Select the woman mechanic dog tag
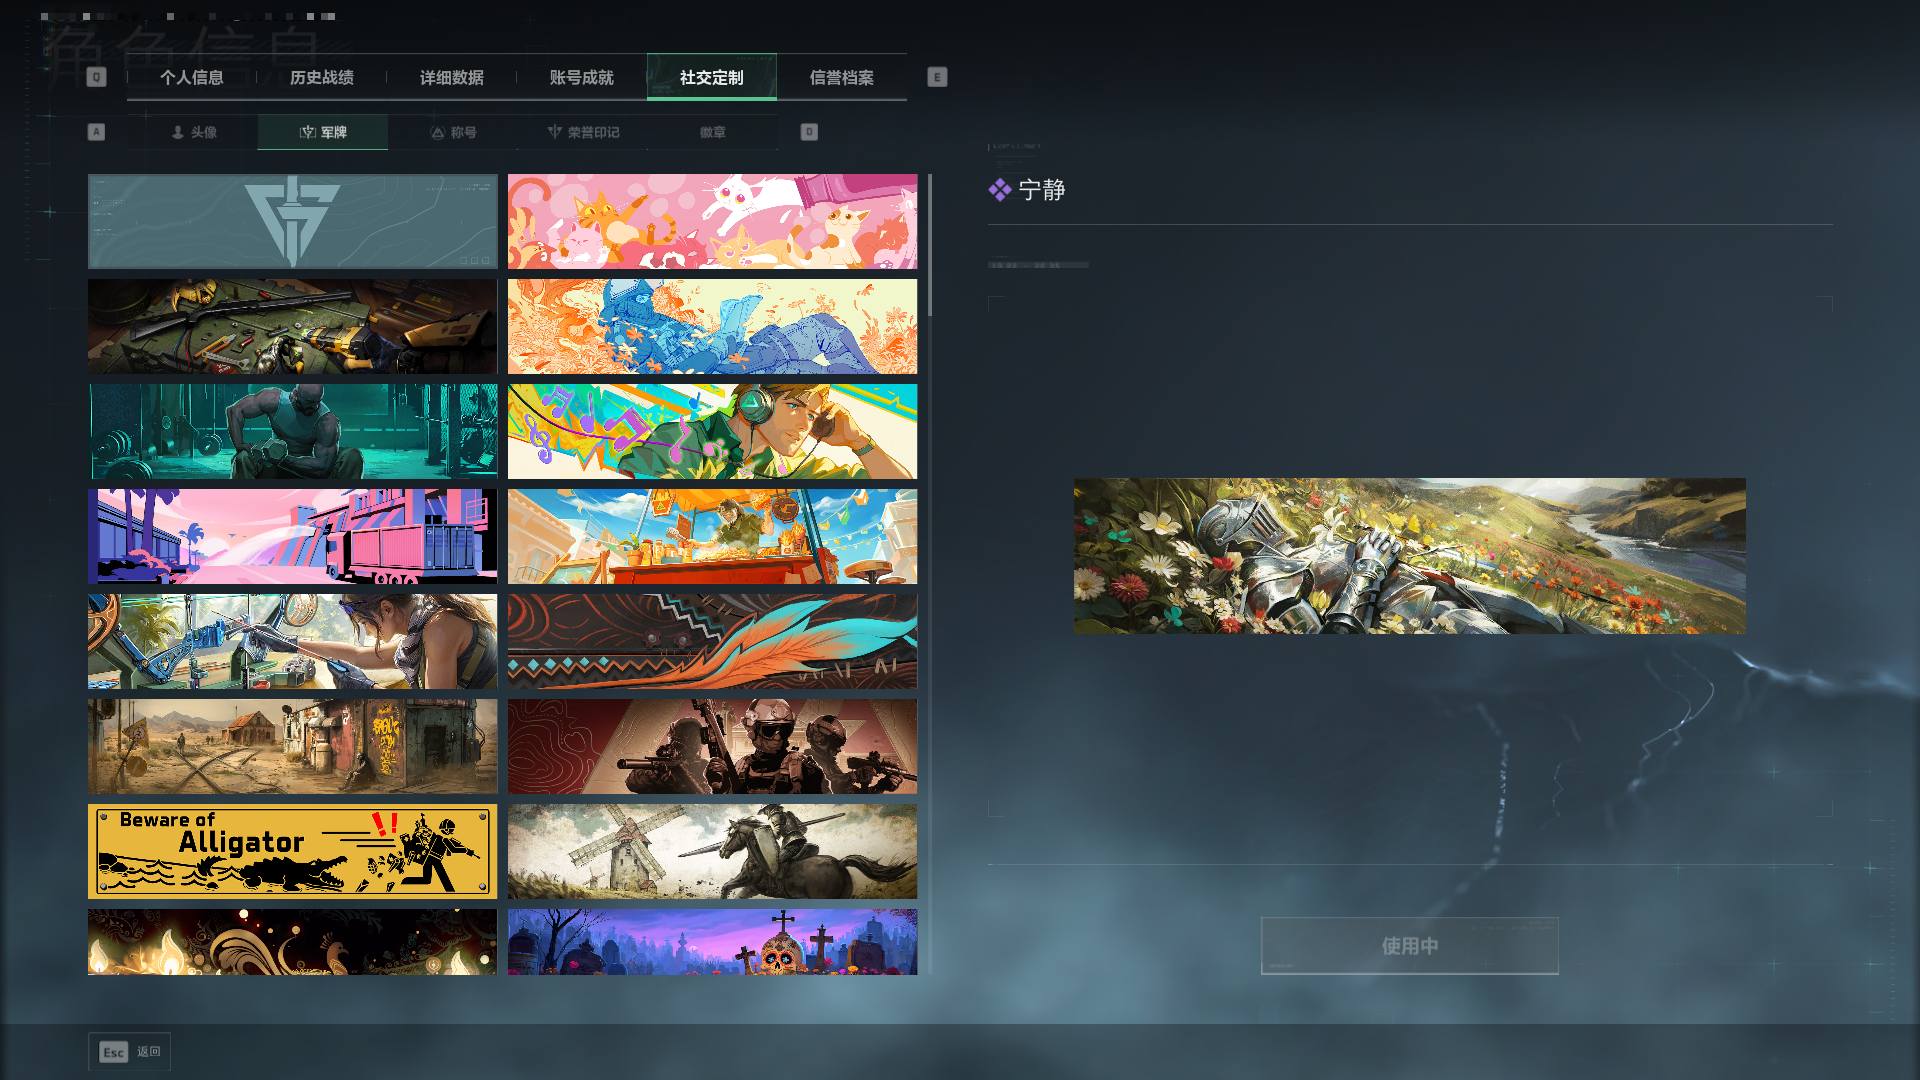The width and height of the screenshot is (1920, 1080). point(292,642)
